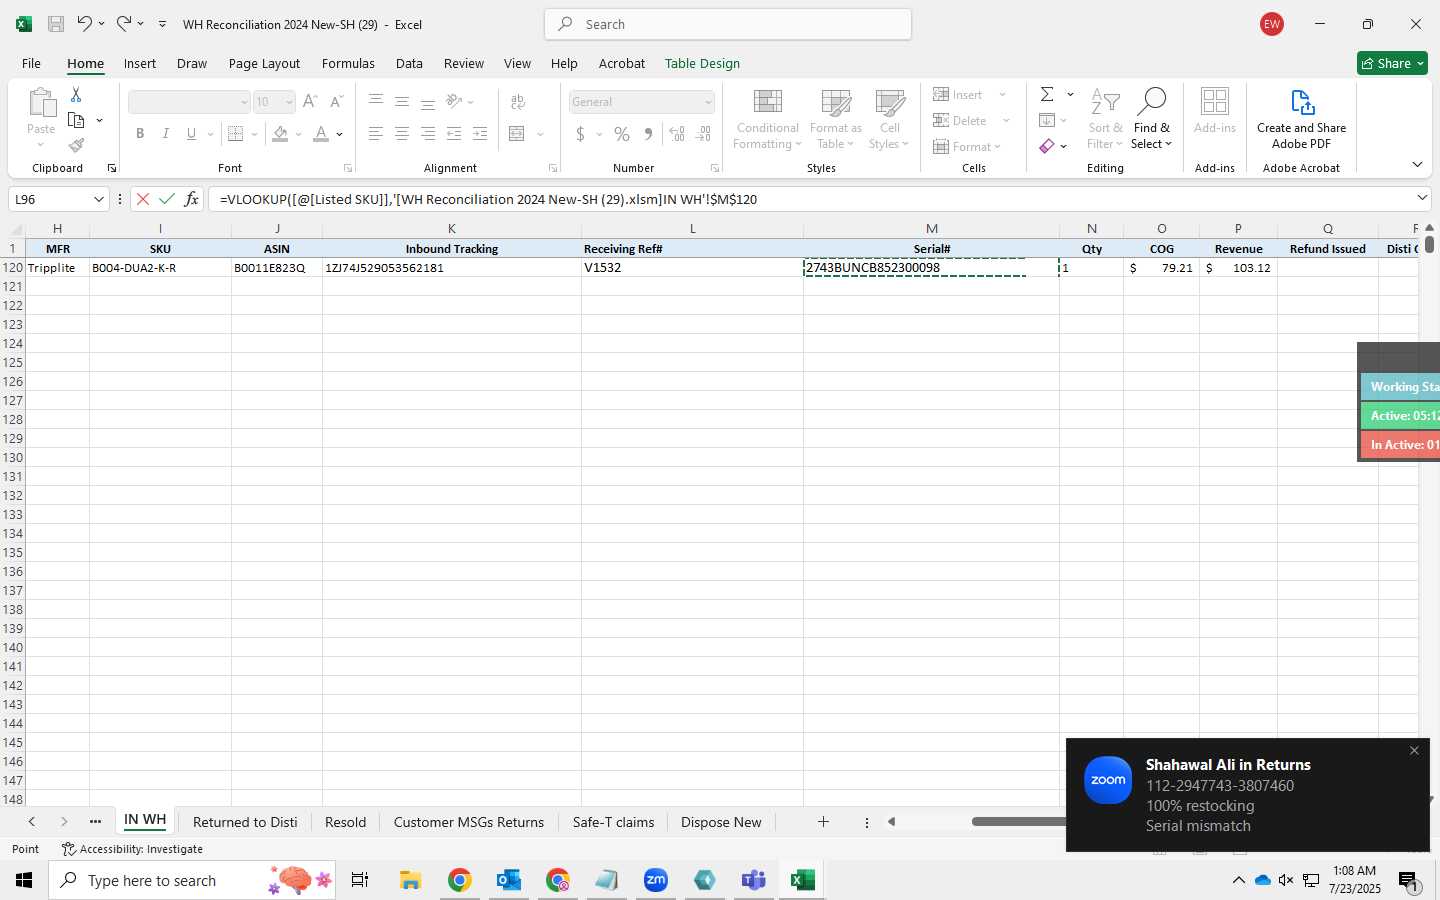Toggle align right
This screenshot has width=1440, height=900.
click(x=428, y=134)
